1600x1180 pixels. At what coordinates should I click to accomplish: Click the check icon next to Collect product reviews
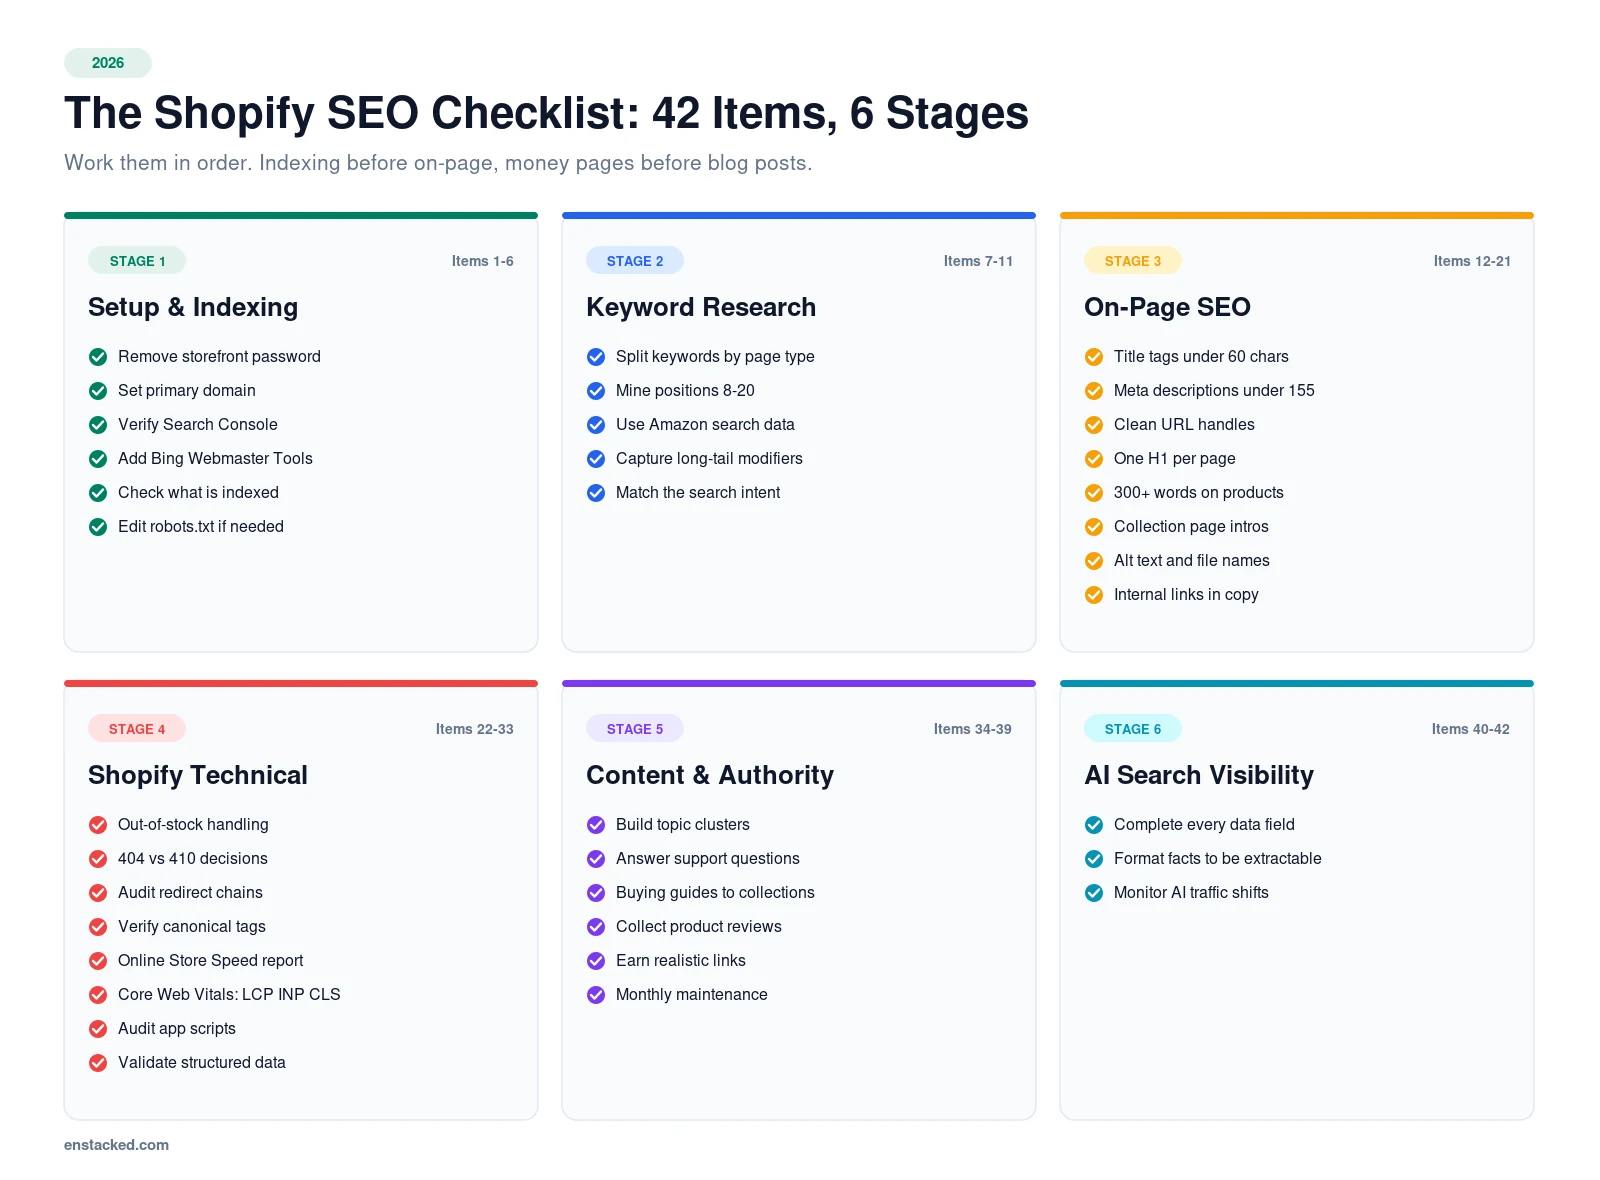596,927
